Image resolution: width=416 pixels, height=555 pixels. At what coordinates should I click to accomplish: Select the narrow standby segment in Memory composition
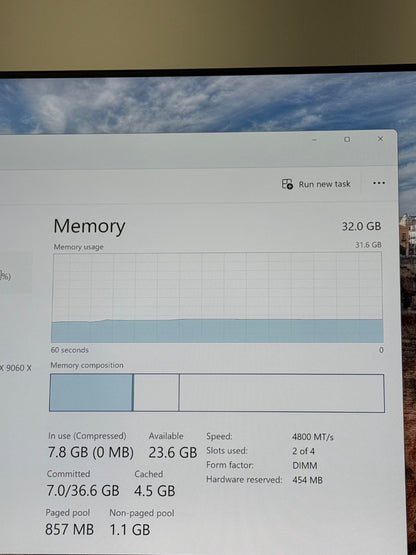tap(156, 393)
